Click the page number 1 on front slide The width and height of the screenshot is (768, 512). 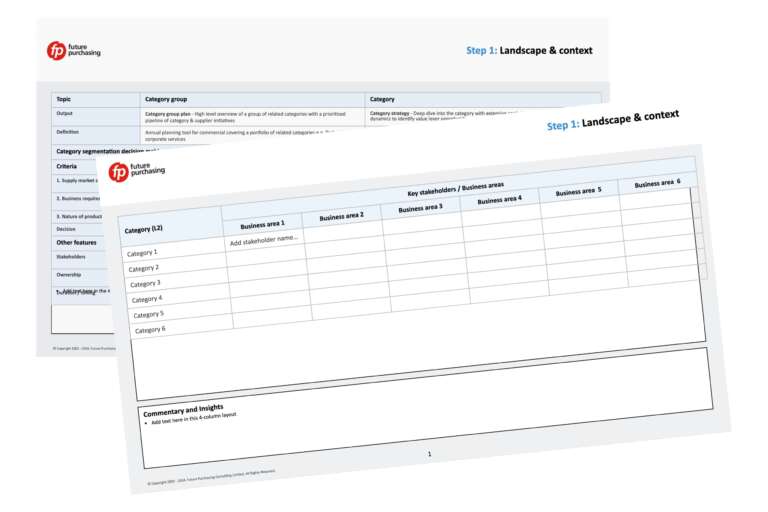[430, 454]
